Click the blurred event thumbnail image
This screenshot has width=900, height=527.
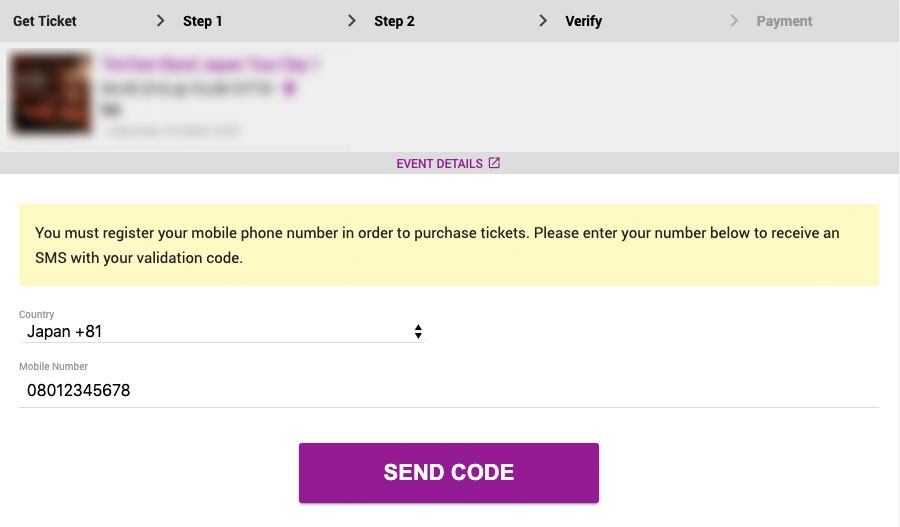(51, 94)
